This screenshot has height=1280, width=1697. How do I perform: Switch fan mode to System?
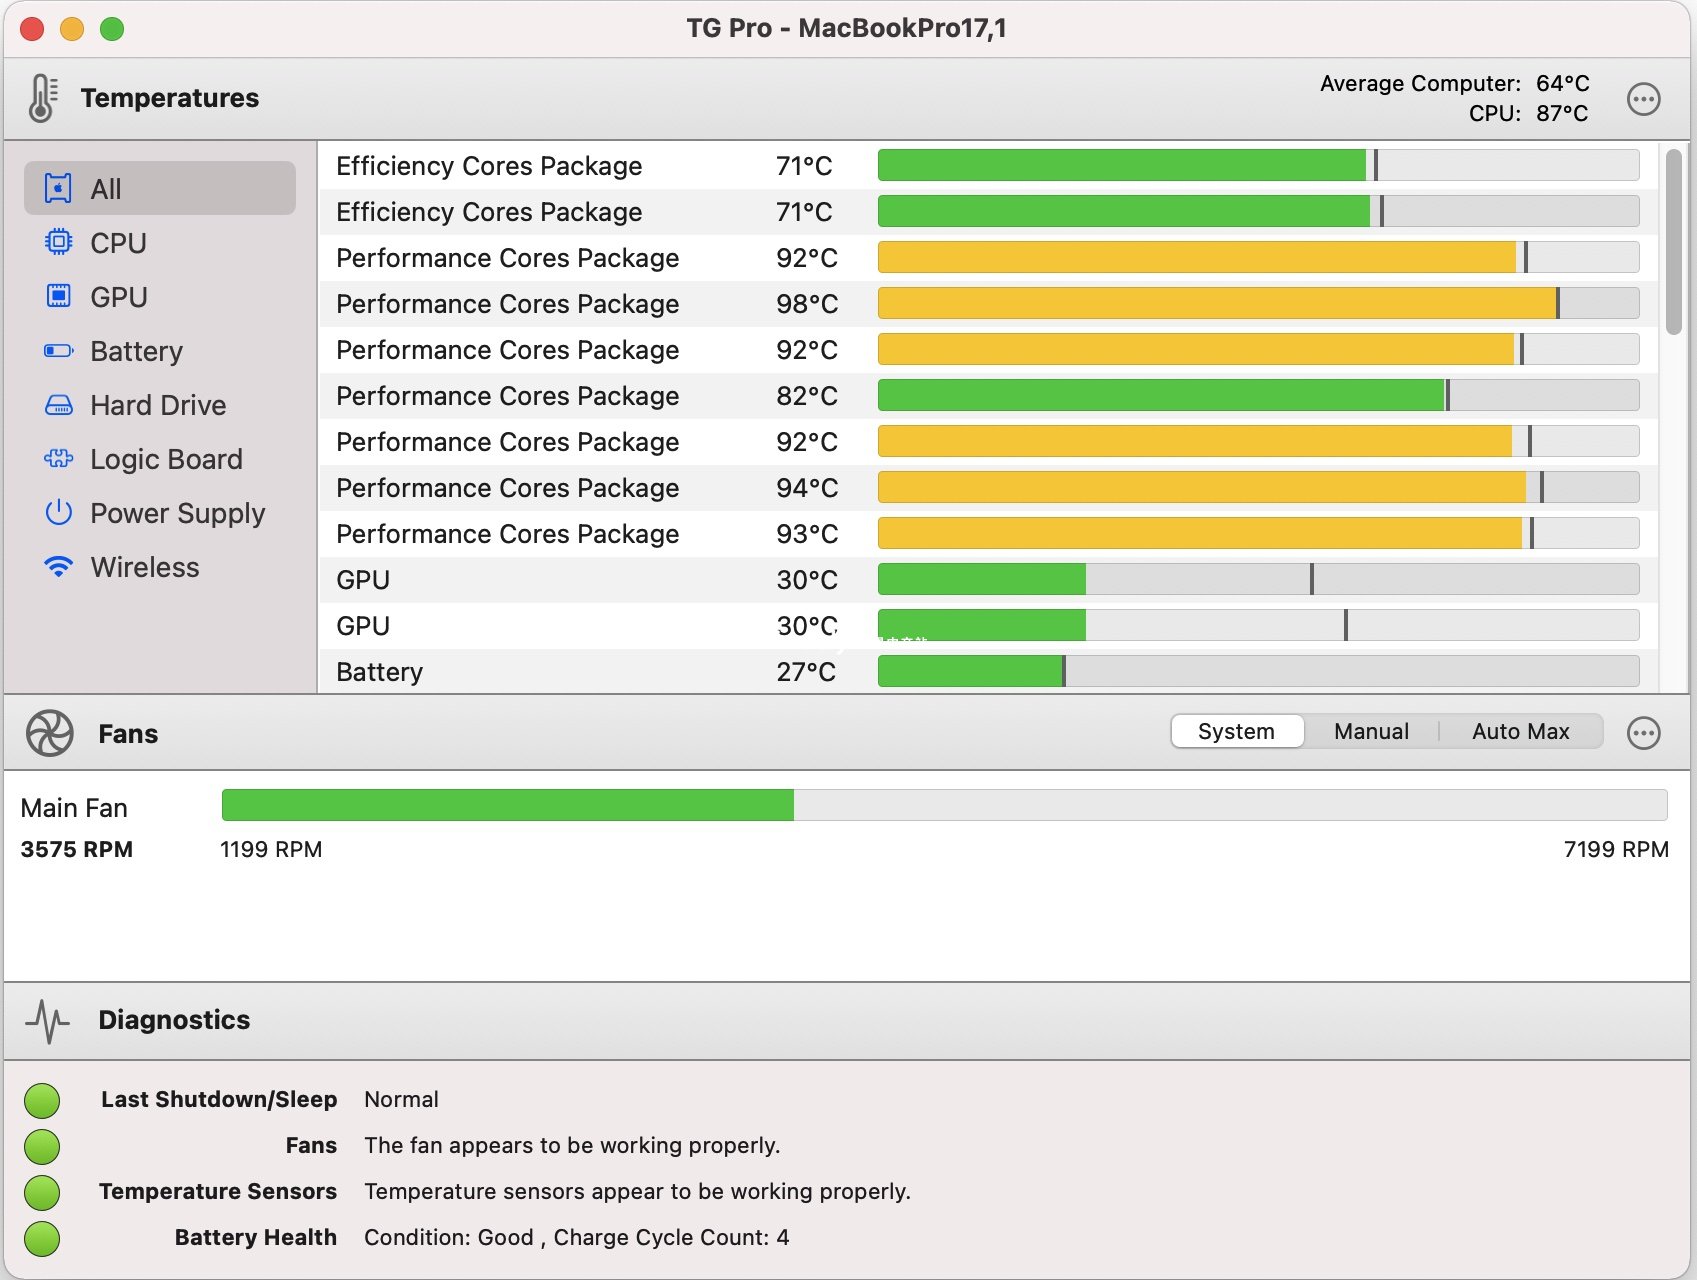[x=1236, y=731]
